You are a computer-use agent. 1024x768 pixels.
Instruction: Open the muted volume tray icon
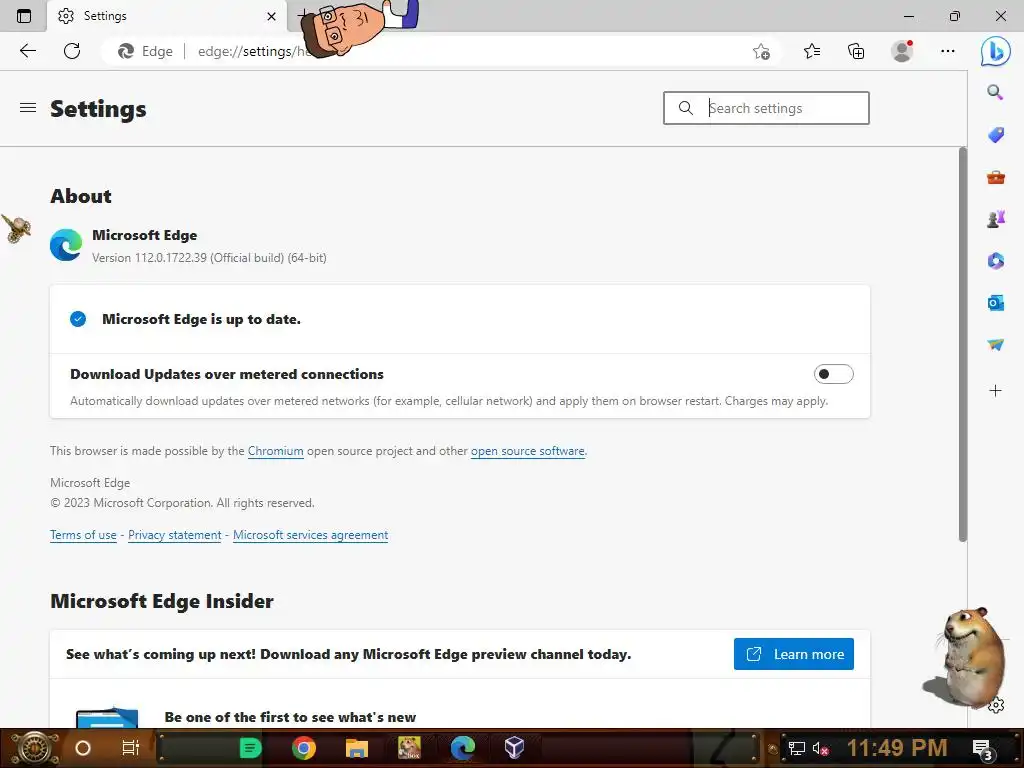pos(821,748)
